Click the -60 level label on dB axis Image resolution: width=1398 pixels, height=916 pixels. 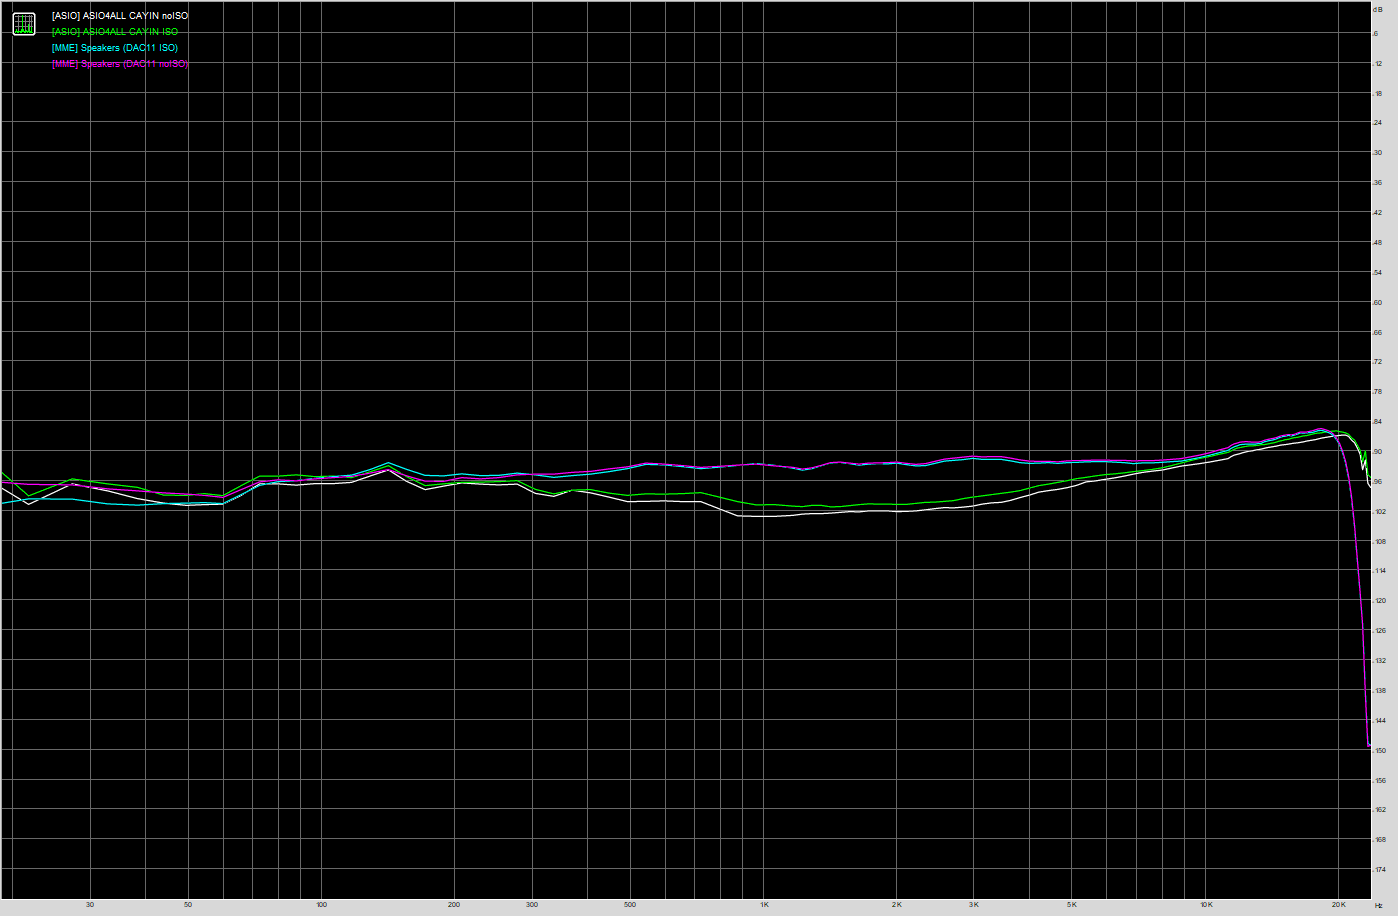(x=1378, y=303)
